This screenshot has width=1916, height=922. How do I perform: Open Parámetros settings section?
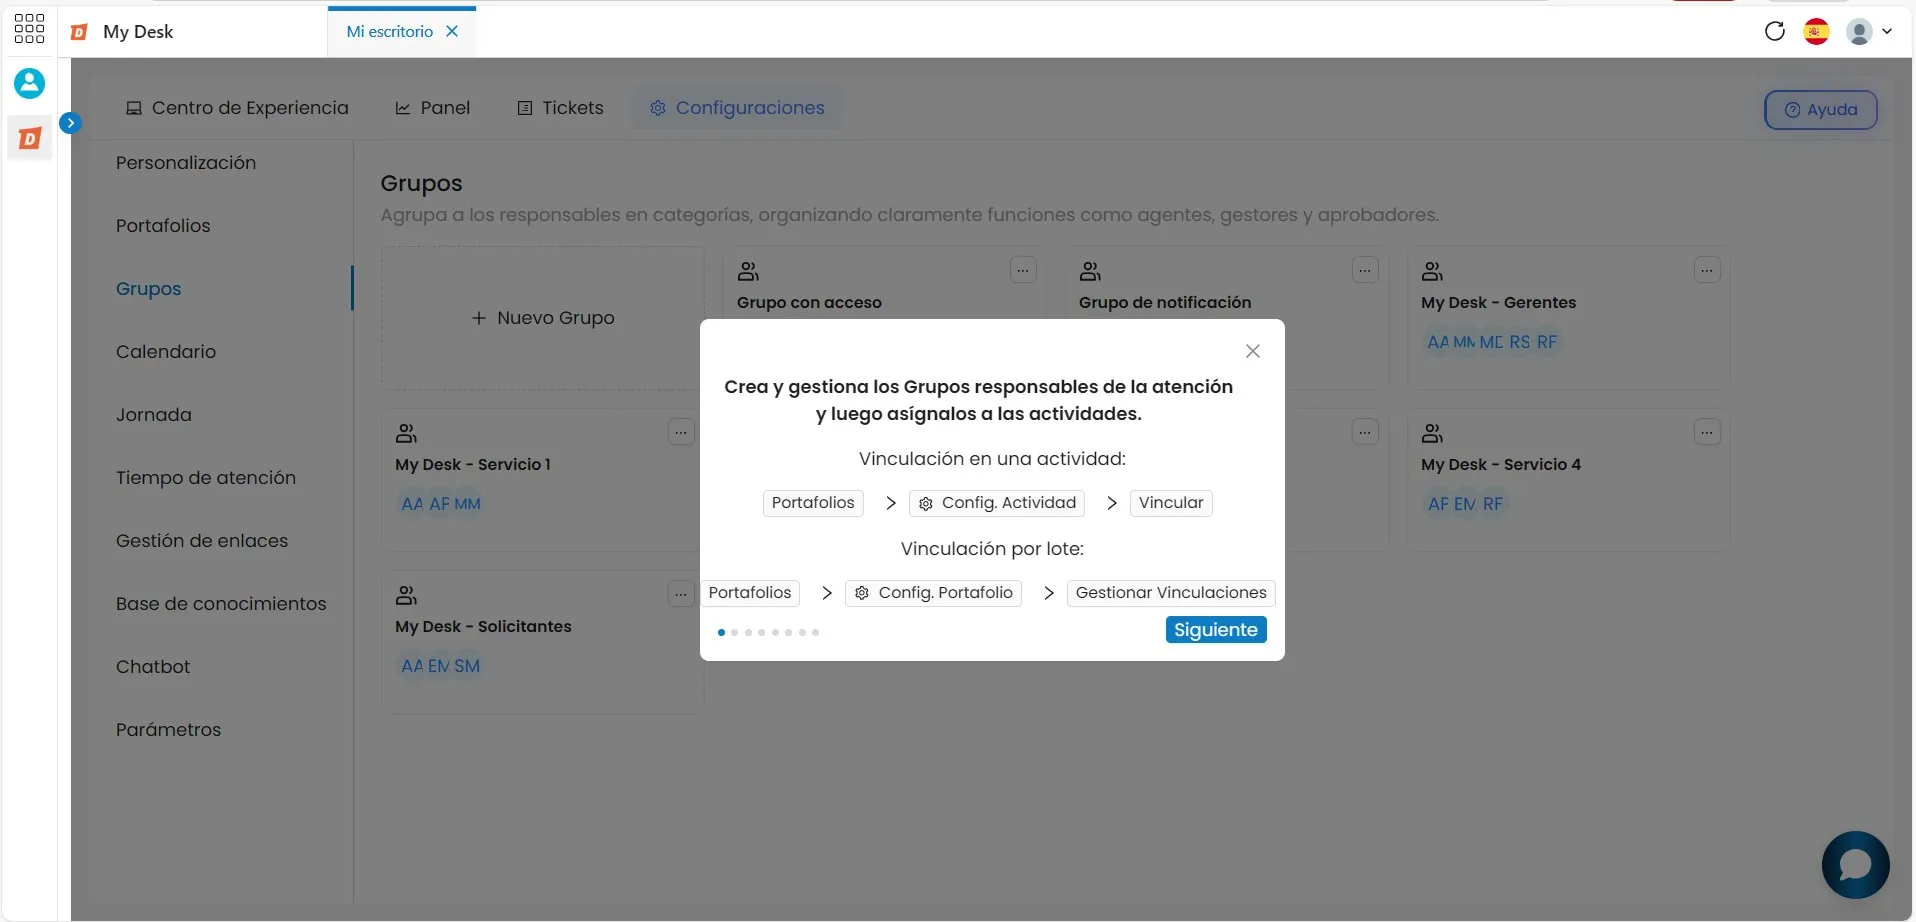[168, 730]
